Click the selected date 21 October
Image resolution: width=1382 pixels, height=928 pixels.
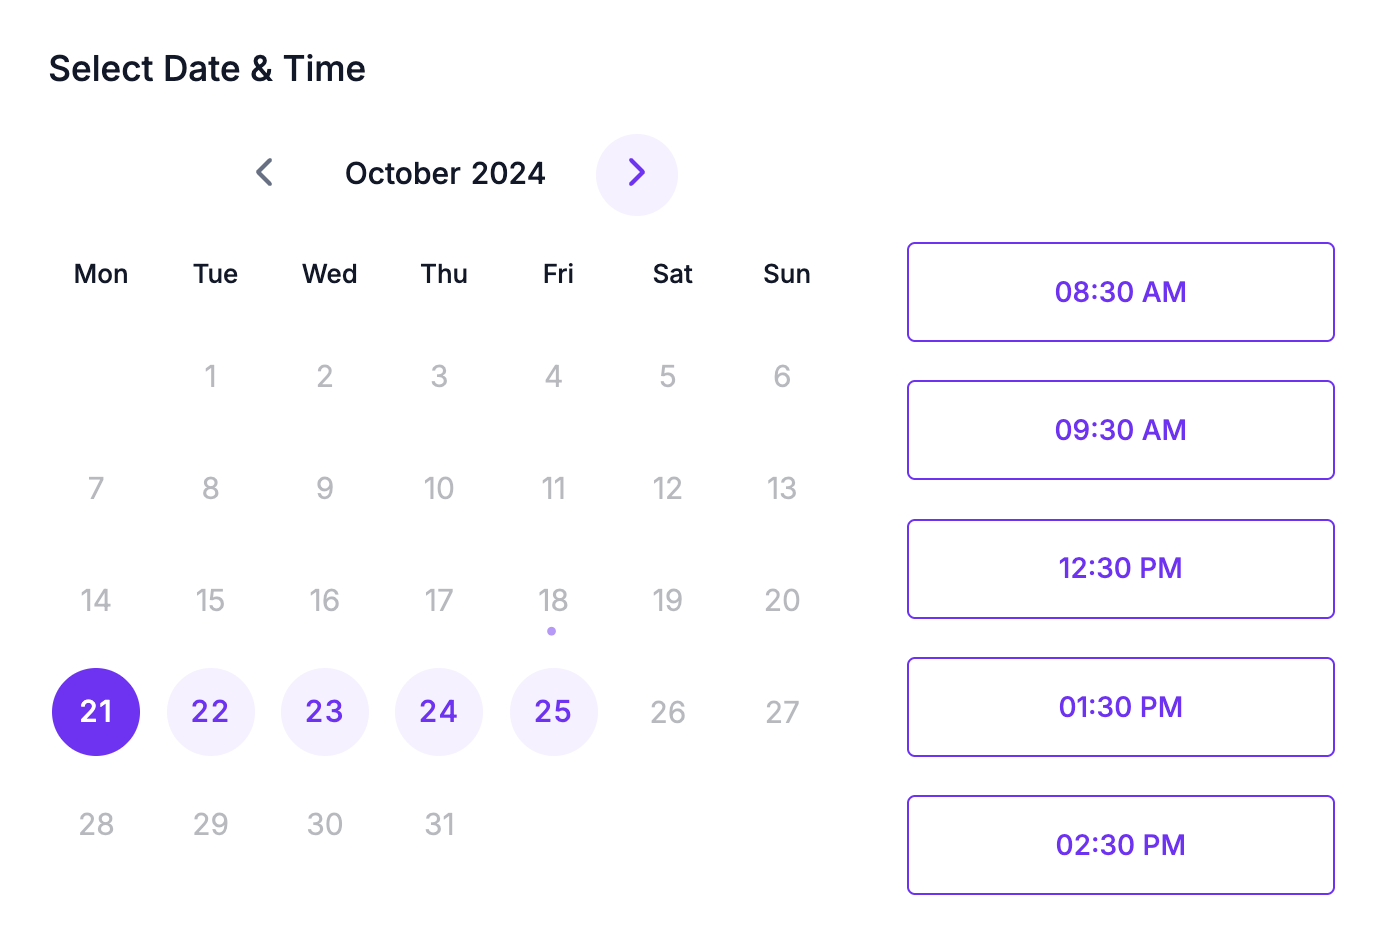96,712
